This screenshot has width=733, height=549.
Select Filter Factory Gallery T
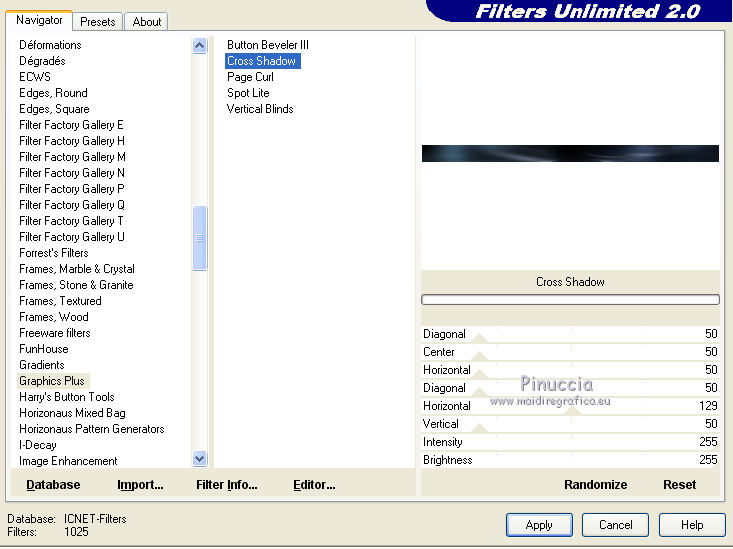[x=72, y=221]
